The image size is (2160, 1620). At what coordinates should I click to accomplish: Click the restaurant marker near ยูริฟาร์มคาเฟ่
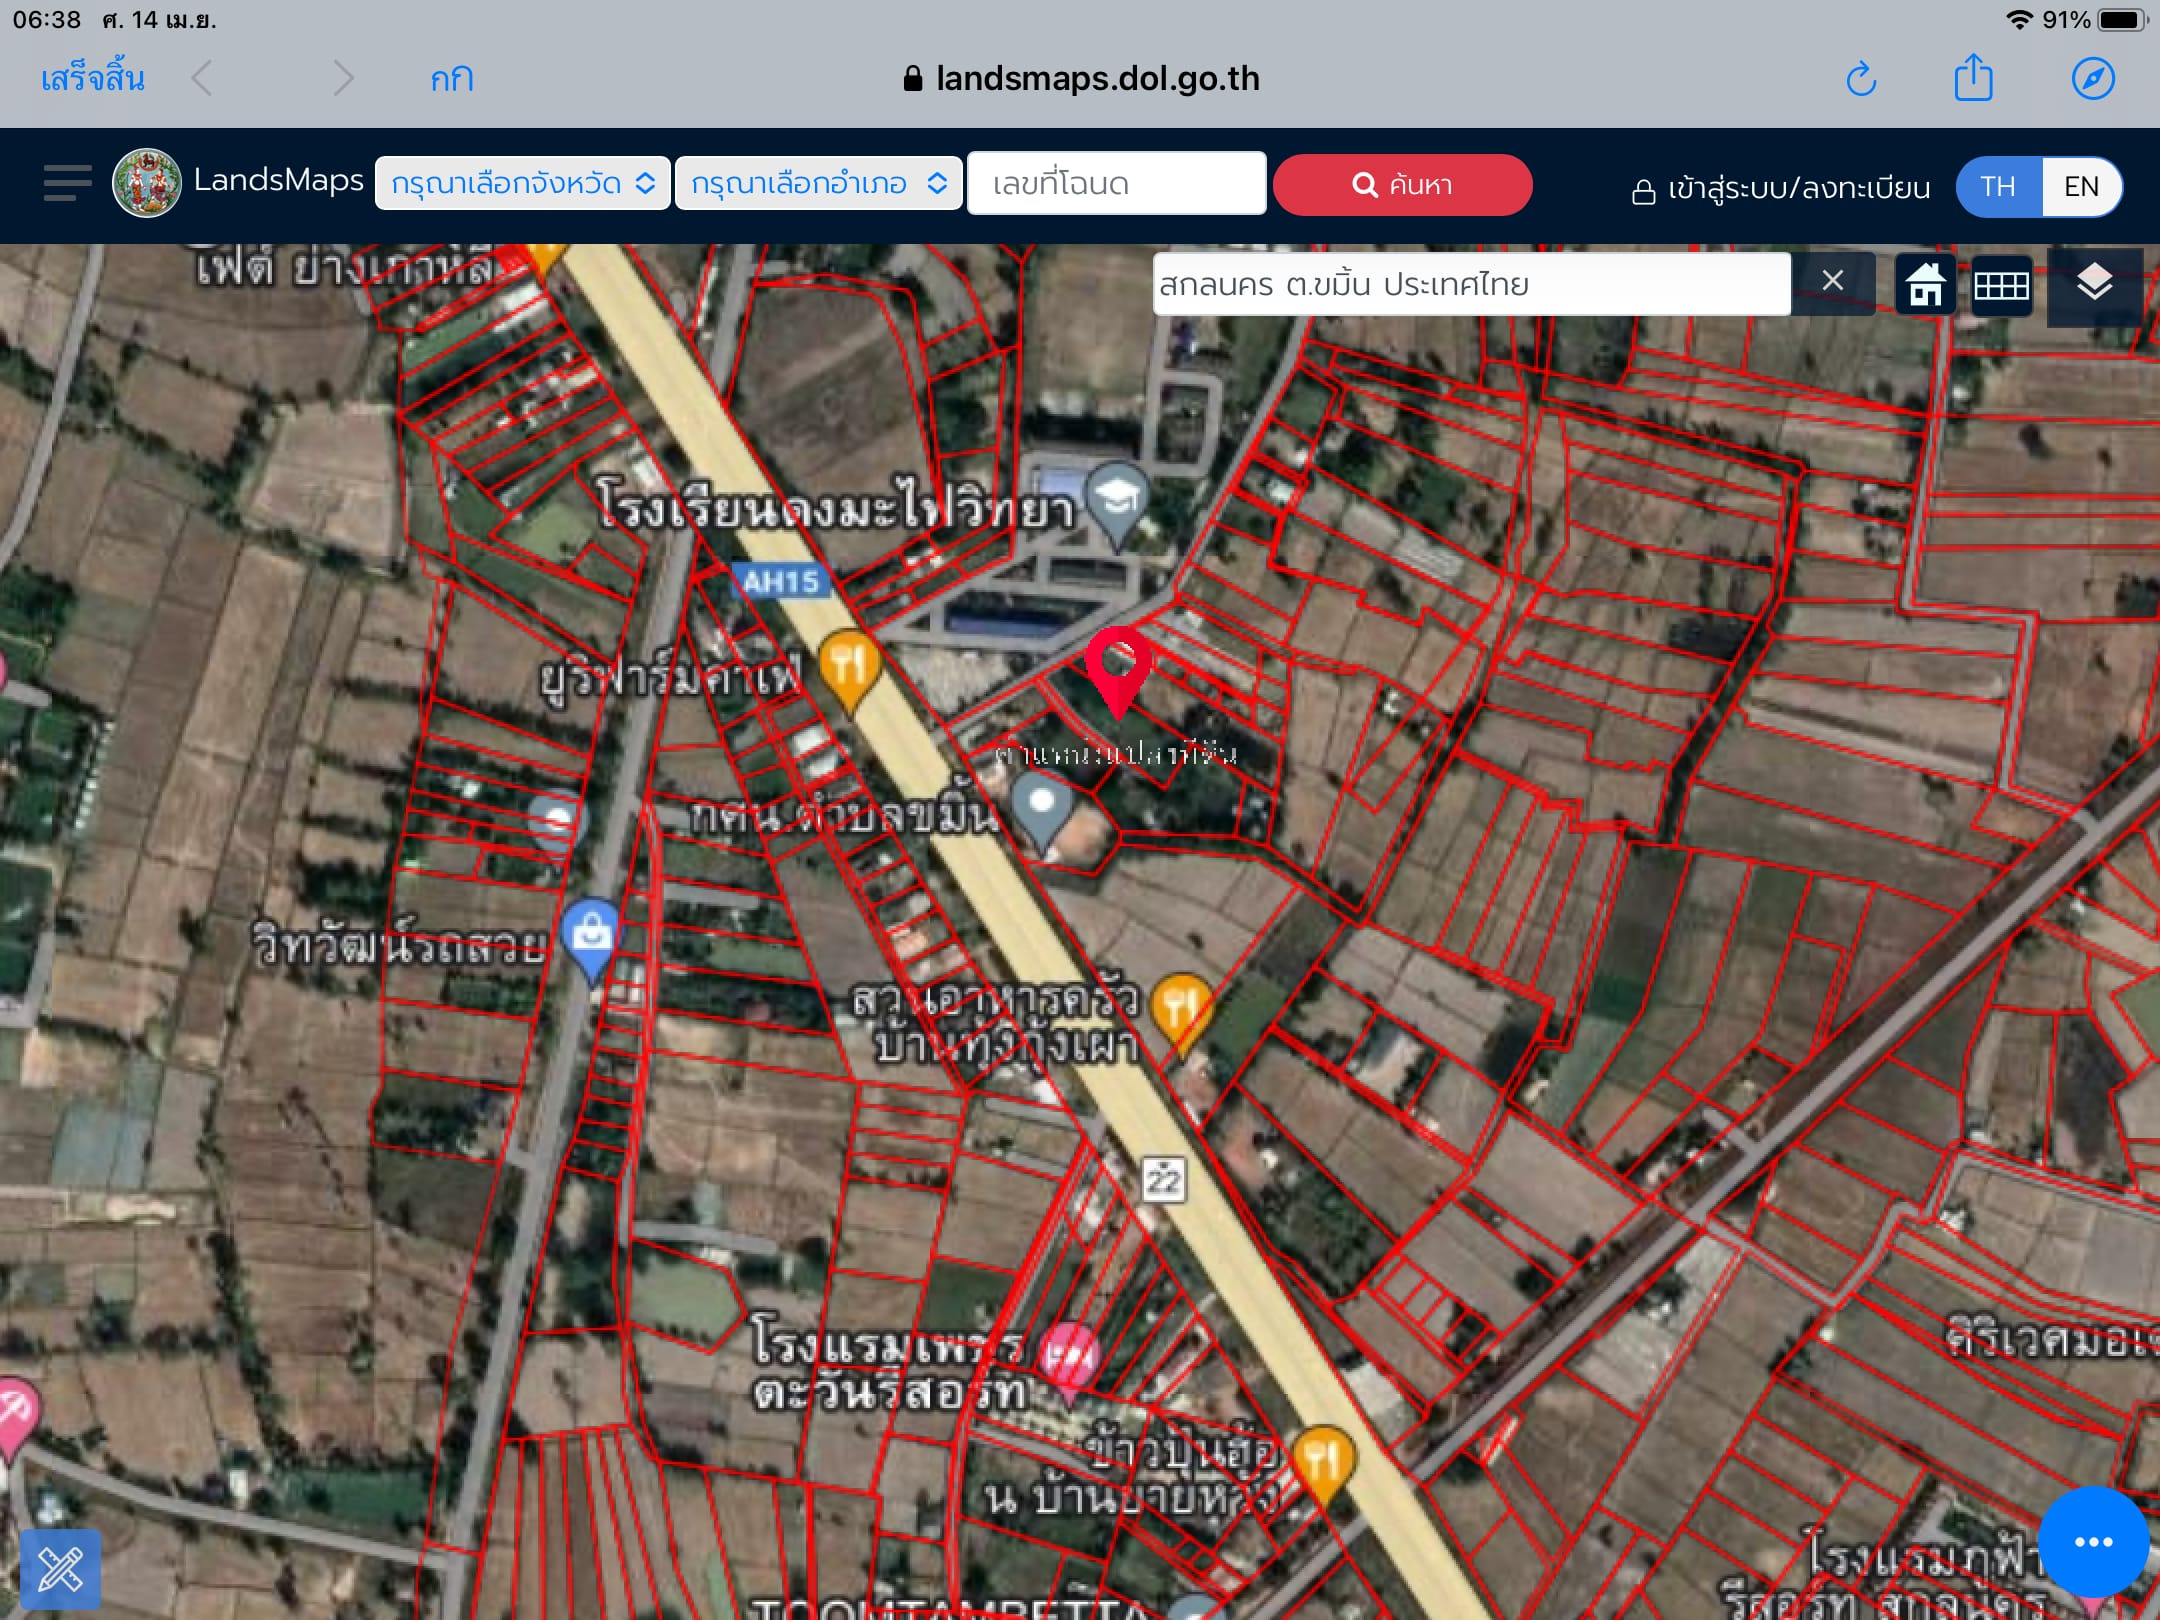[850, 671]
